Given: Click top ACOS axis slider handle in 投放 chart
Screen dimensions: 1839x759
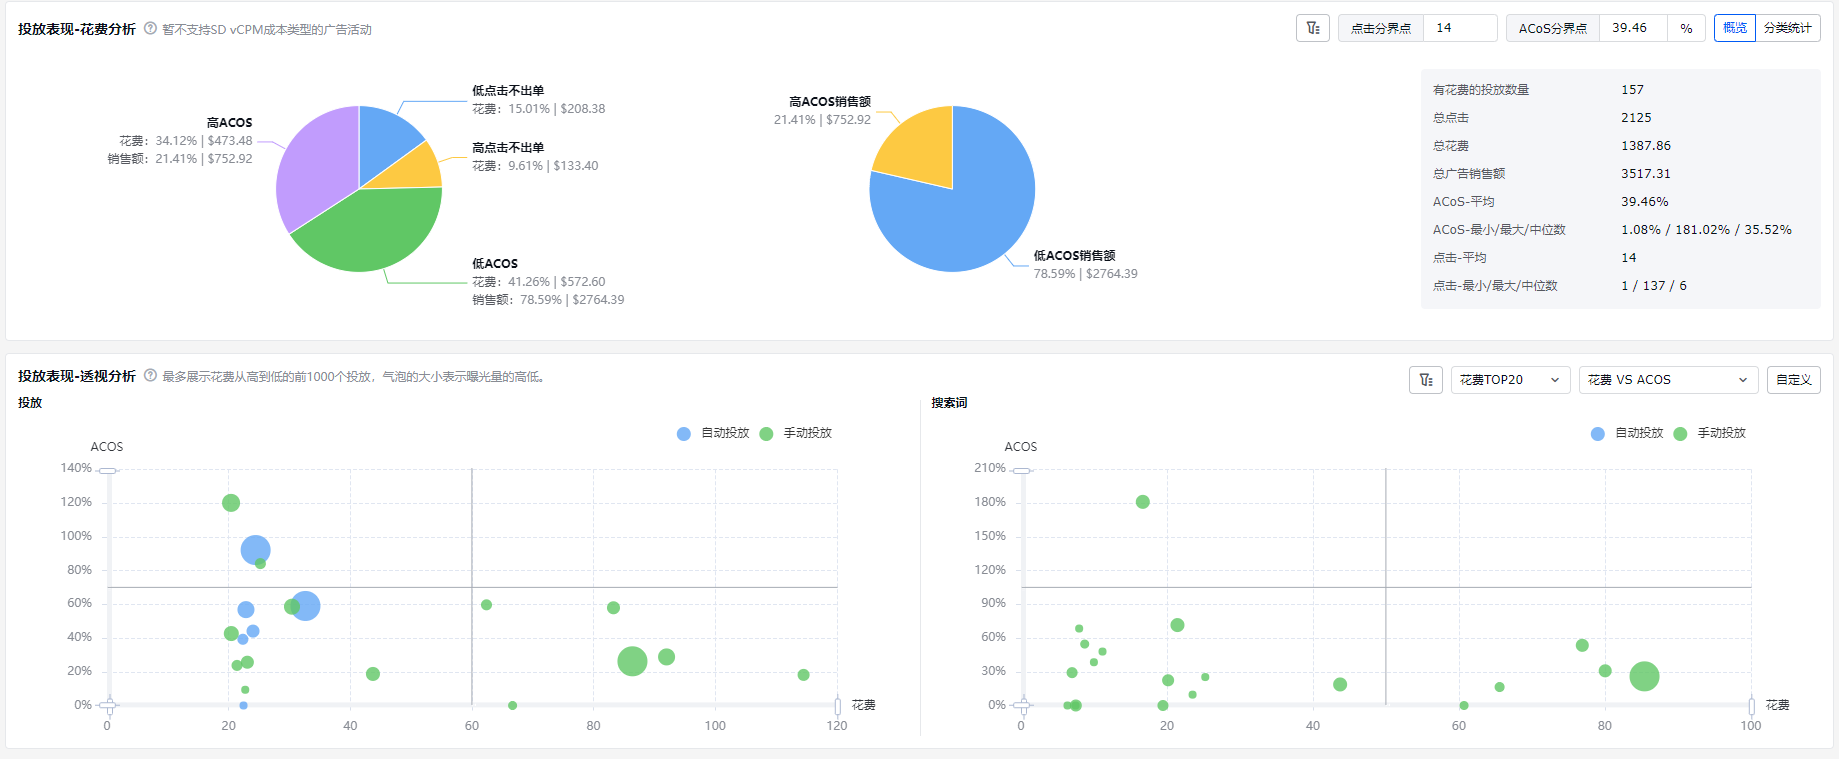Looking at the screenshot, I should (x=108, y=470).
